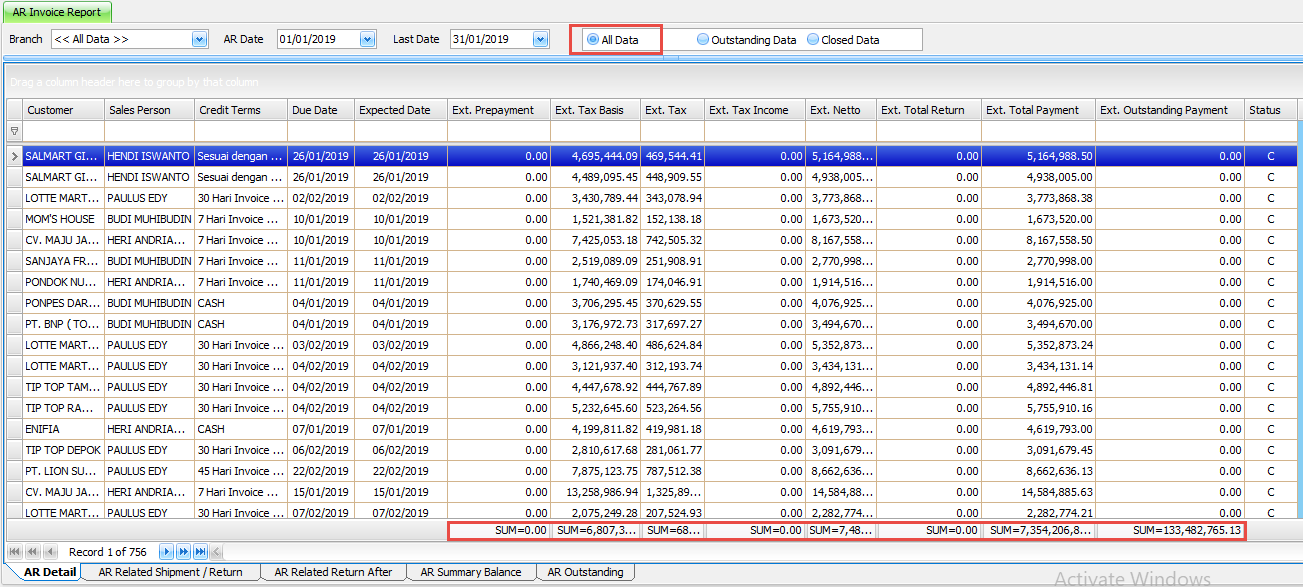Image resolution: width=1303 pixels, height=587 pixels.
Task: Click tax value 787,512.38
Action: coord(673,471)
